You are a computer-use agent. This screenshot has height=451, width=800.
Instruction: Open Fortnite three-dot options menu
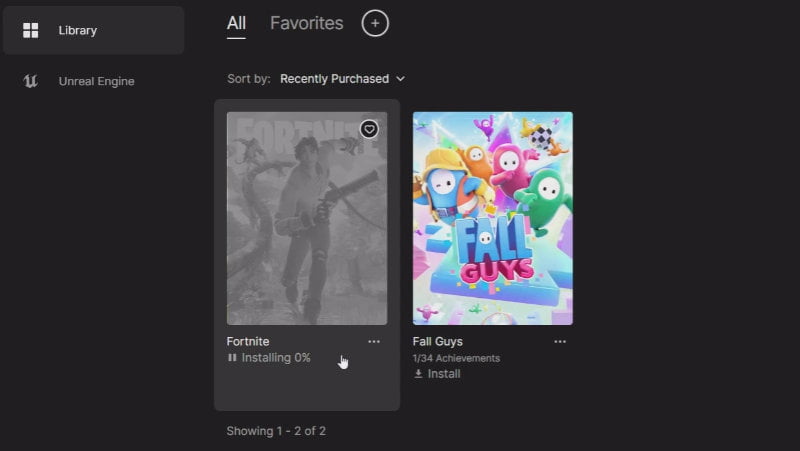coord(374,342)
